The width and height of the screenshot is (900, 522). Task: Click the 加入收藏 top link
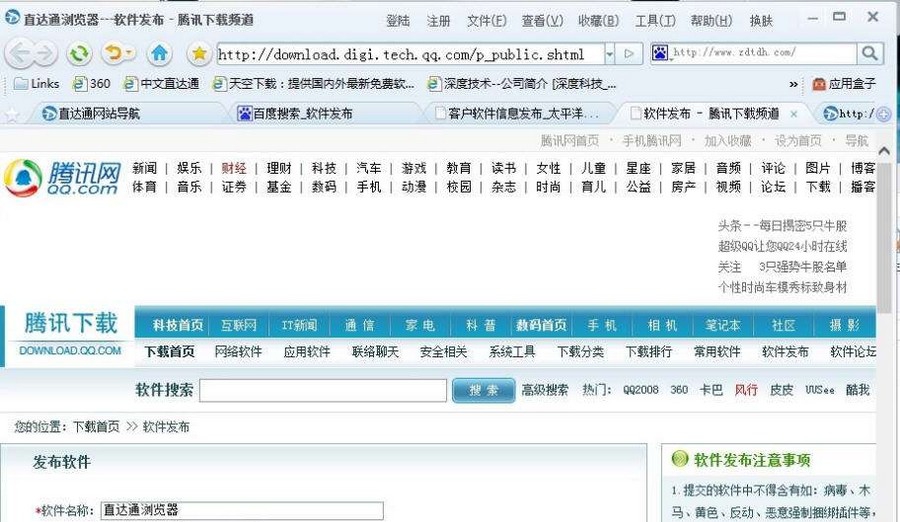tap(728, 141)
